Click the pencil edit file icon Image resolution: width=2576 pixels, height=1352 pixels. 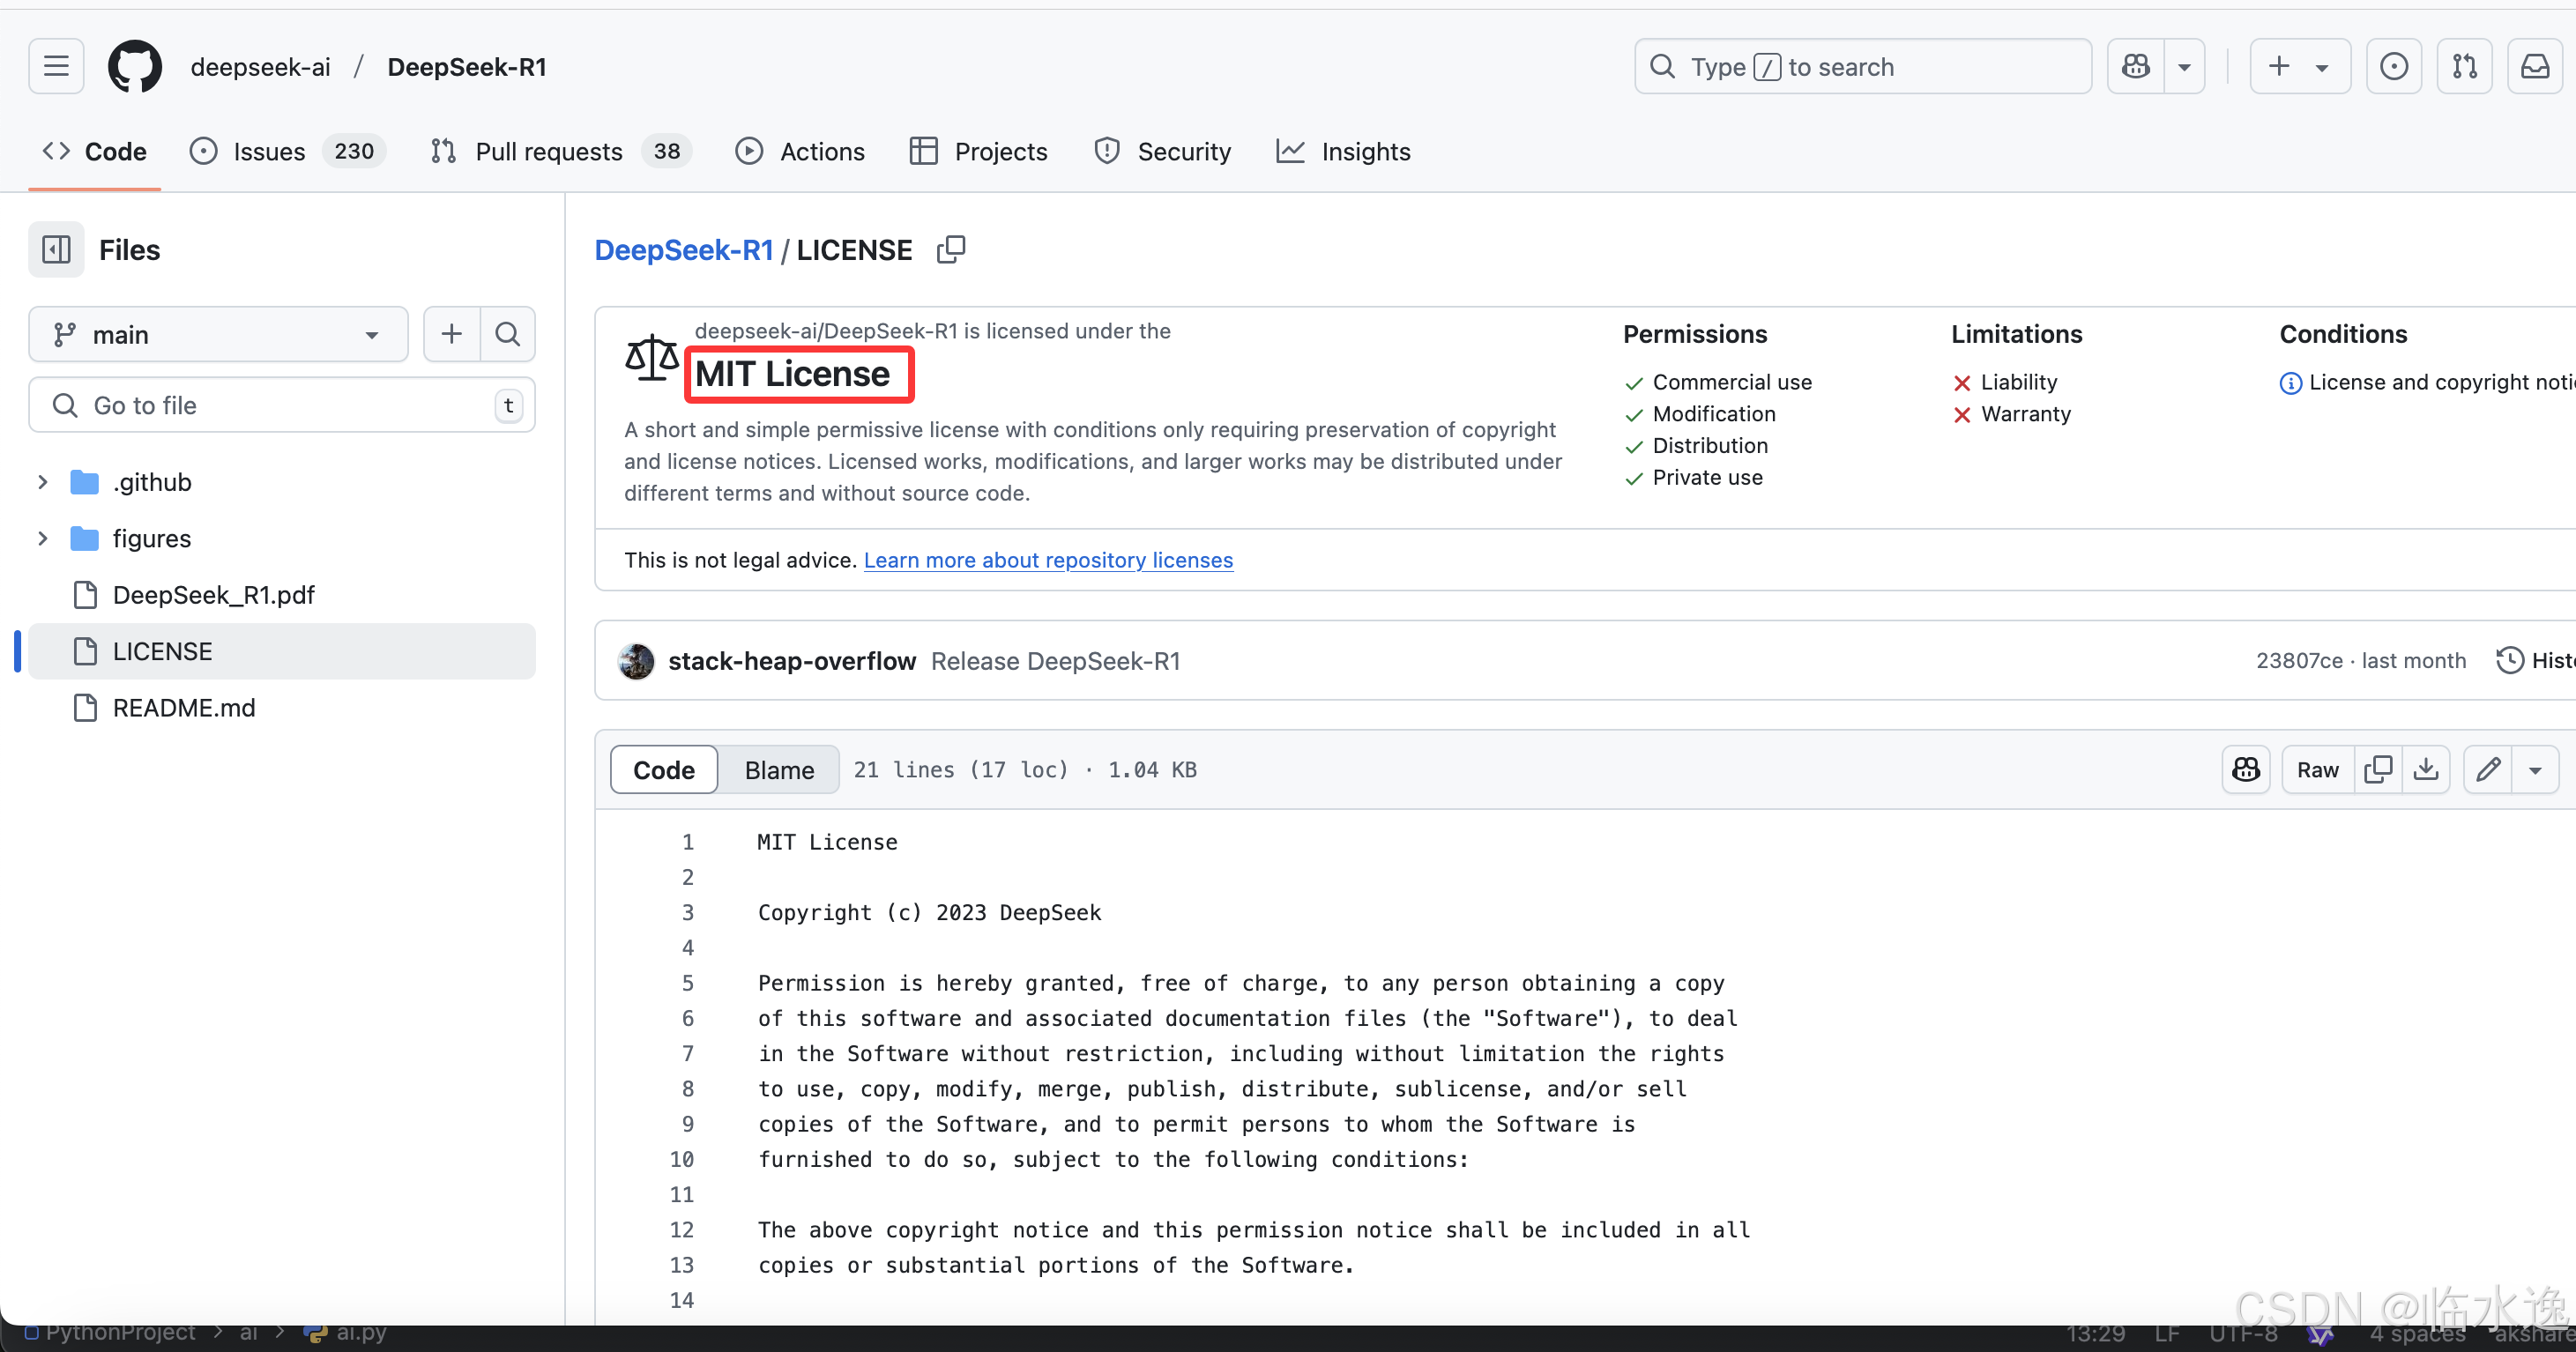[x=2488, y=769]
